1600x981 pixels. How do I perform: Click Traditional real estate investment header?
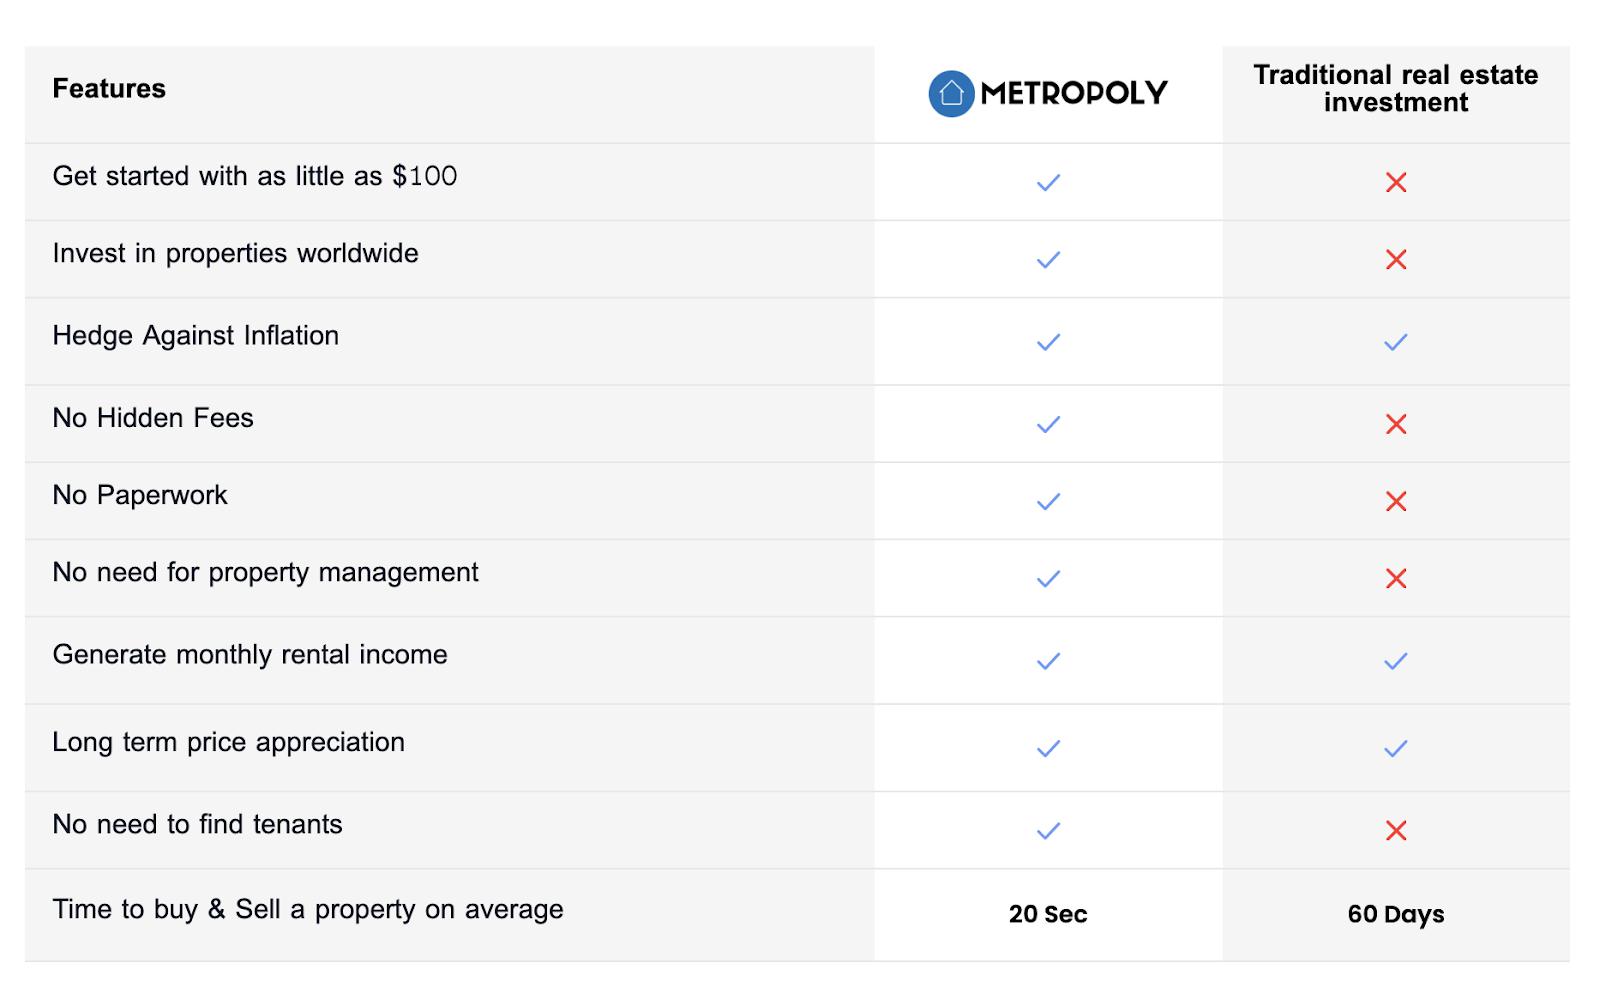[x=1396, y=89]
